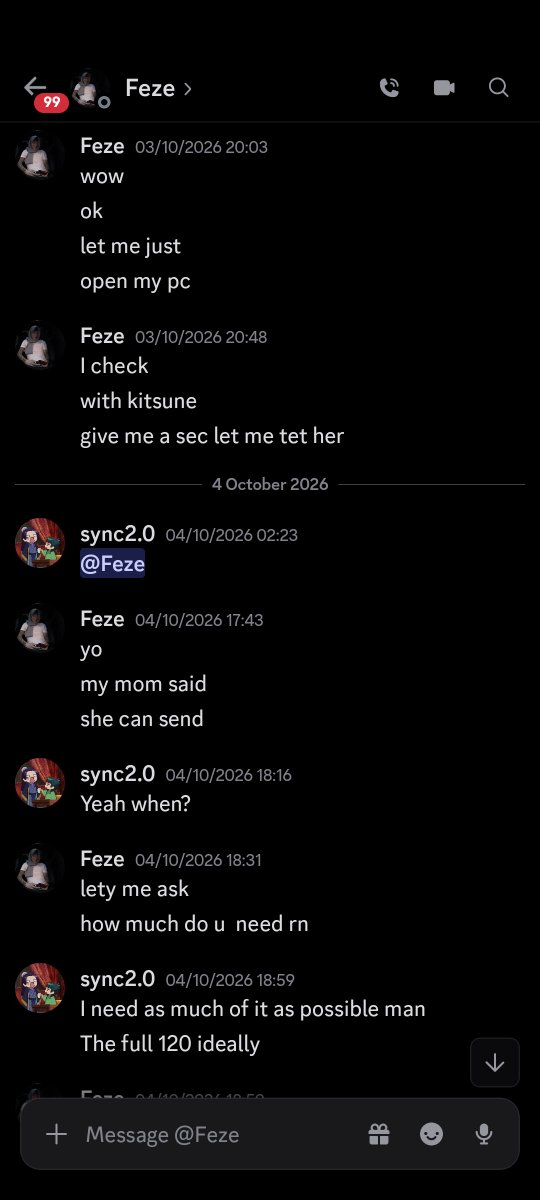Start a voice call with Feze
This screenshot has height=1200, width=540.
[x=390, y=88]
